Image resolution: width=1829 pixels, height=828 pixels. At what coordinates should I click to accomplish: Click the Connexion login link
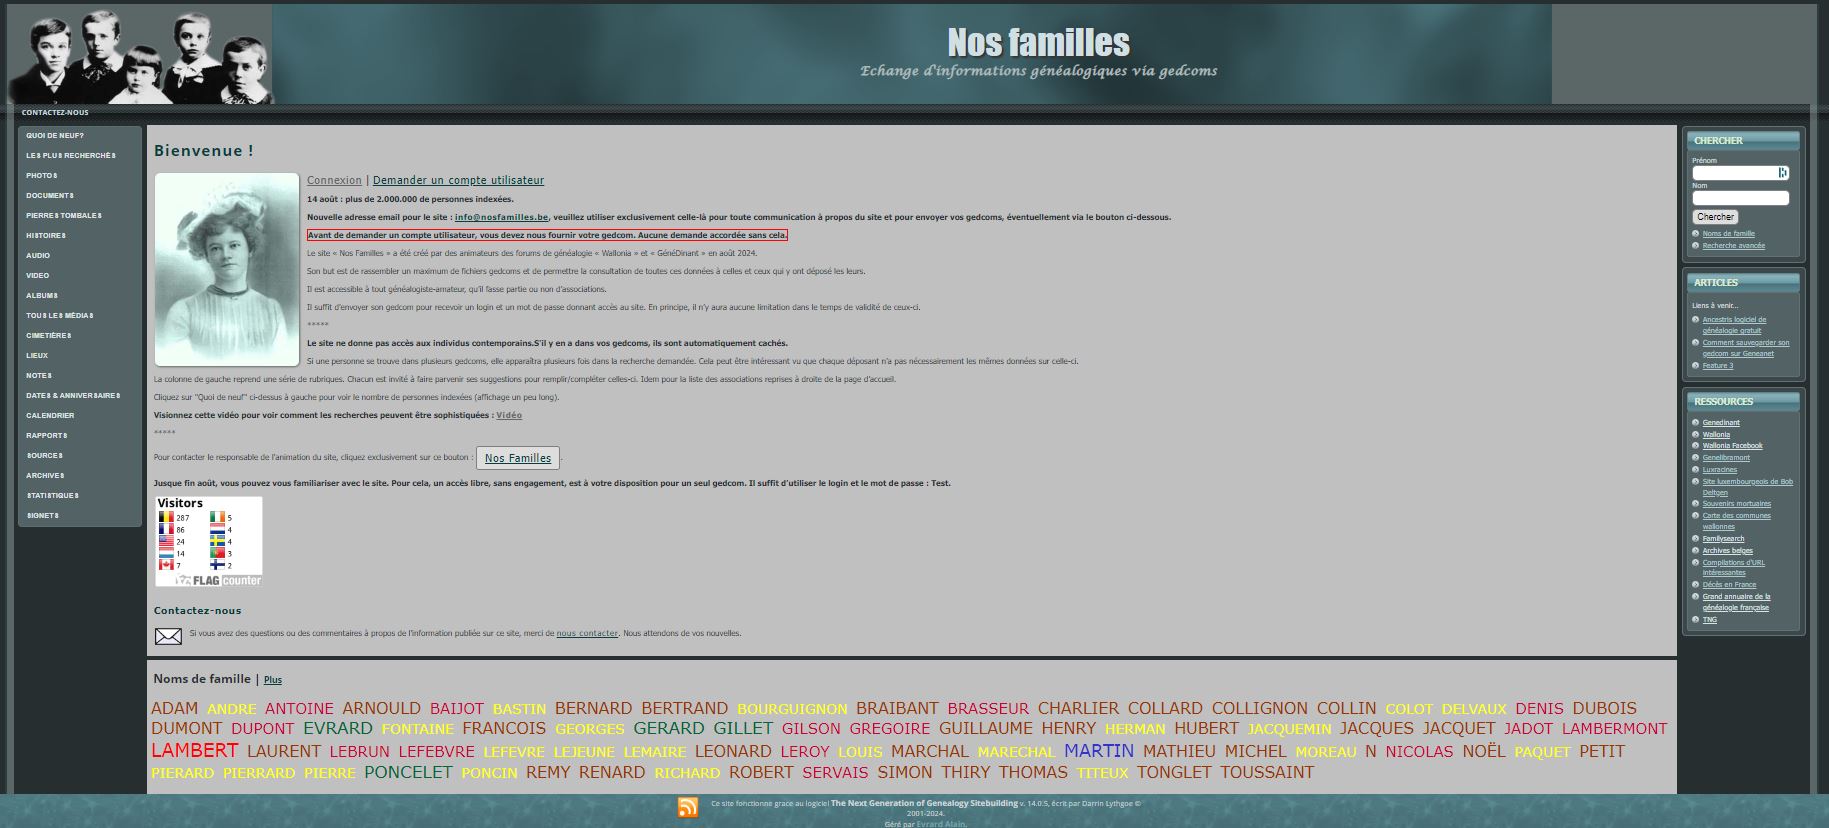tap(334, 181)
